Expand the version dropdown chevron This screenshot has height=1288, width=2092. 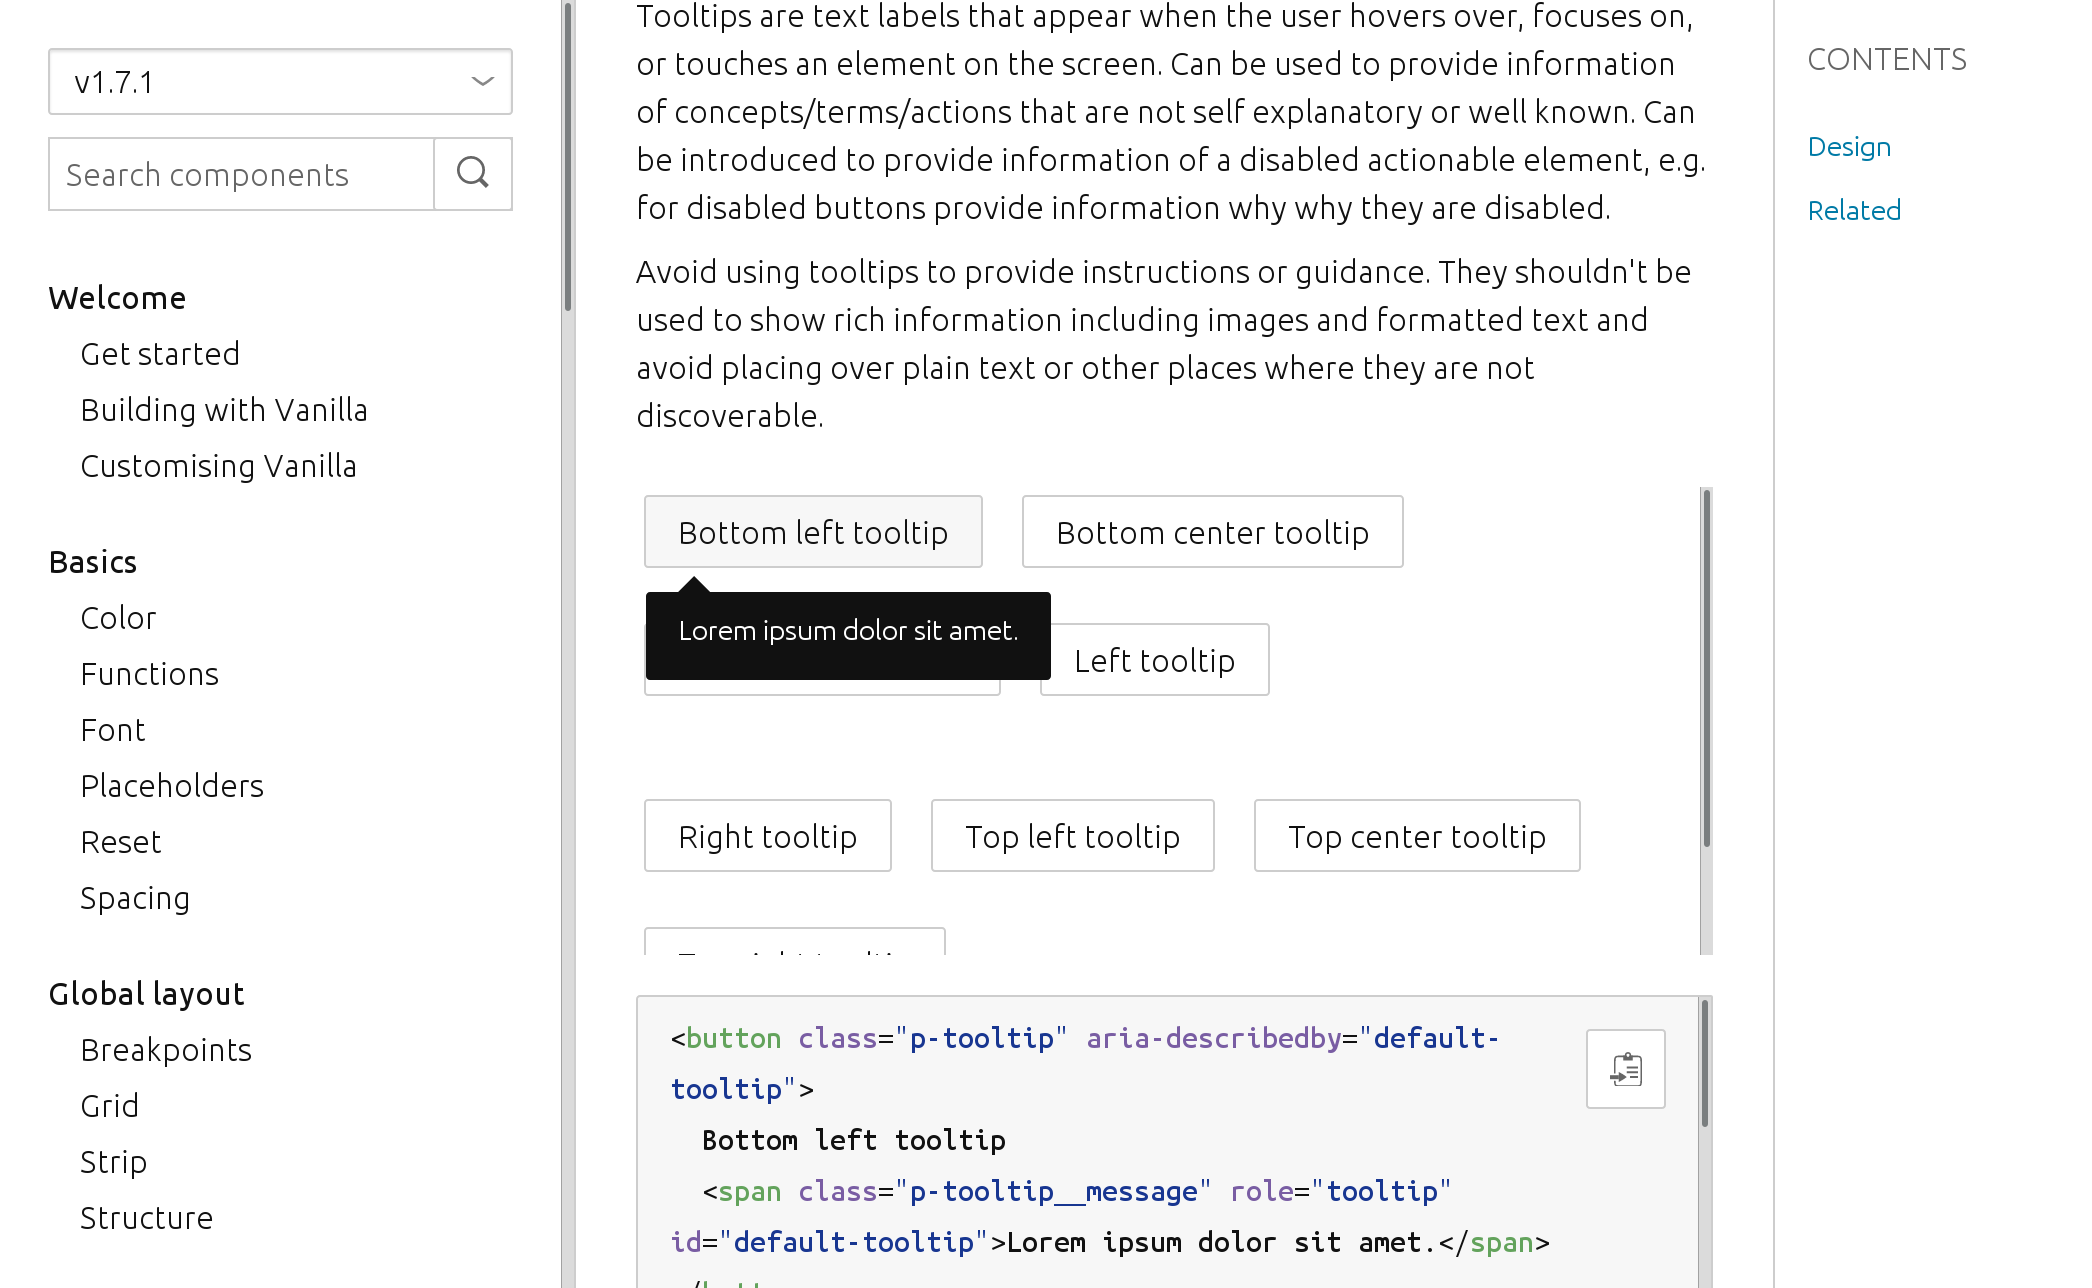[480, 82]
